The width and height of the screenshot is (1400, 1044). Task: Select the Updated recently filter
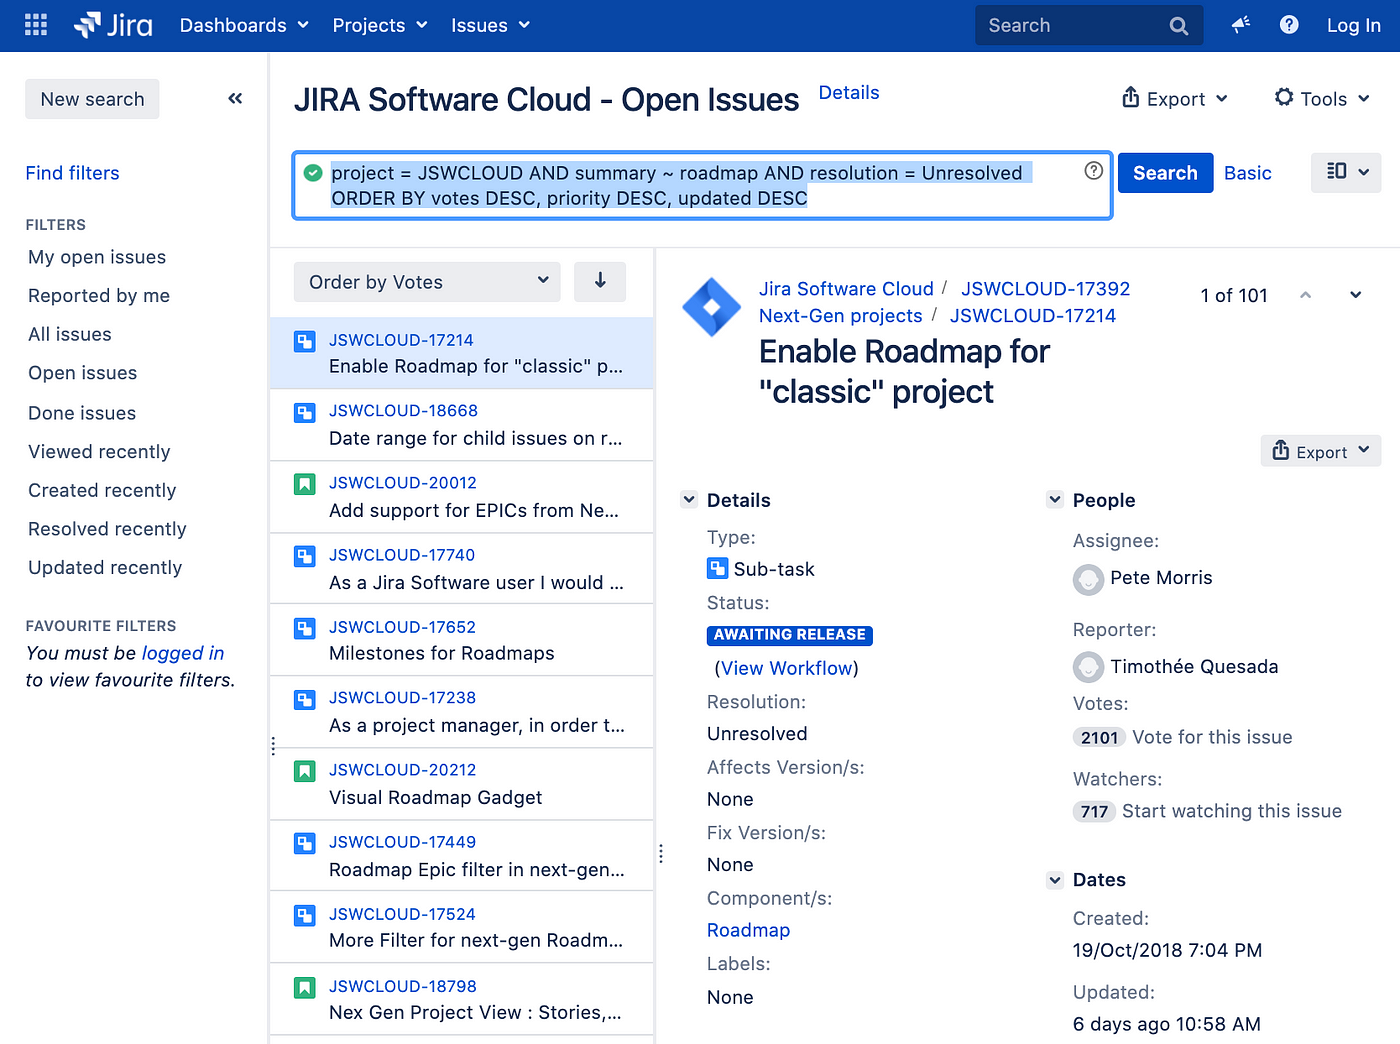point(105,567)
